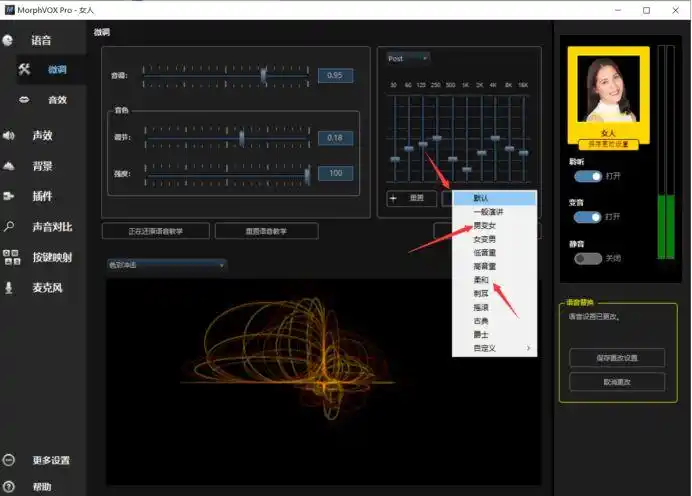
Task: Open the 背景 background sounds icon
Action: [x=9, y=166]
